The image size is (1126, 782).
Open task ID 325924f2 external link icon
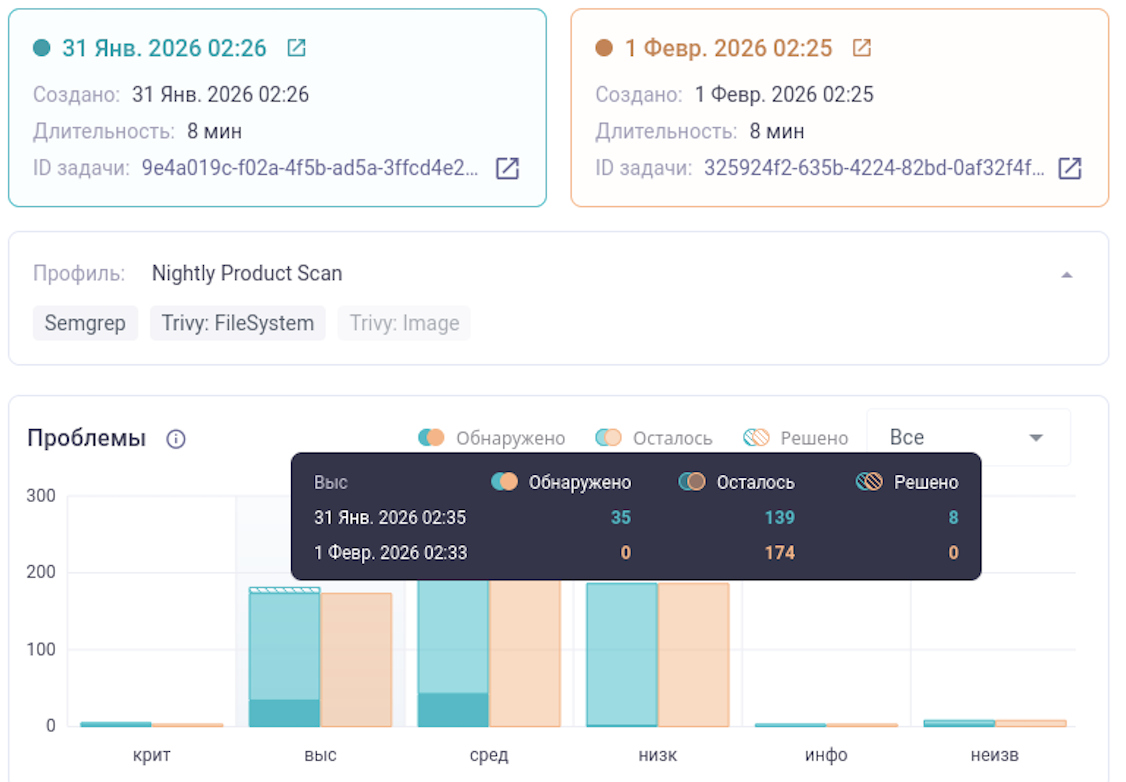[x=1070, y=168]
